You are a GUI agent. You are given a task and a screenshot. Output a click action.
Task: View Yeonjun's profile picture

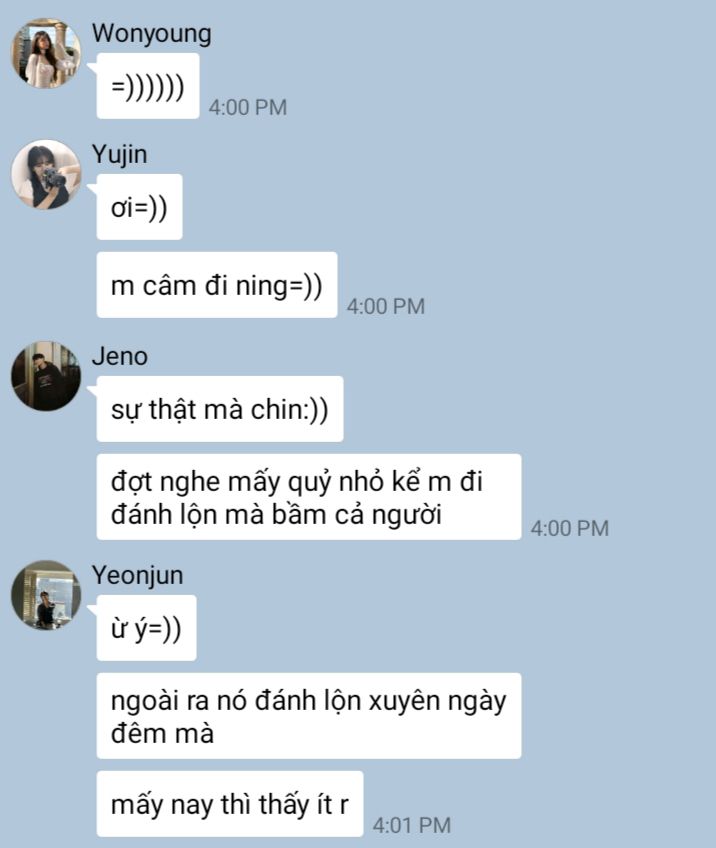[x=46, y=595]
